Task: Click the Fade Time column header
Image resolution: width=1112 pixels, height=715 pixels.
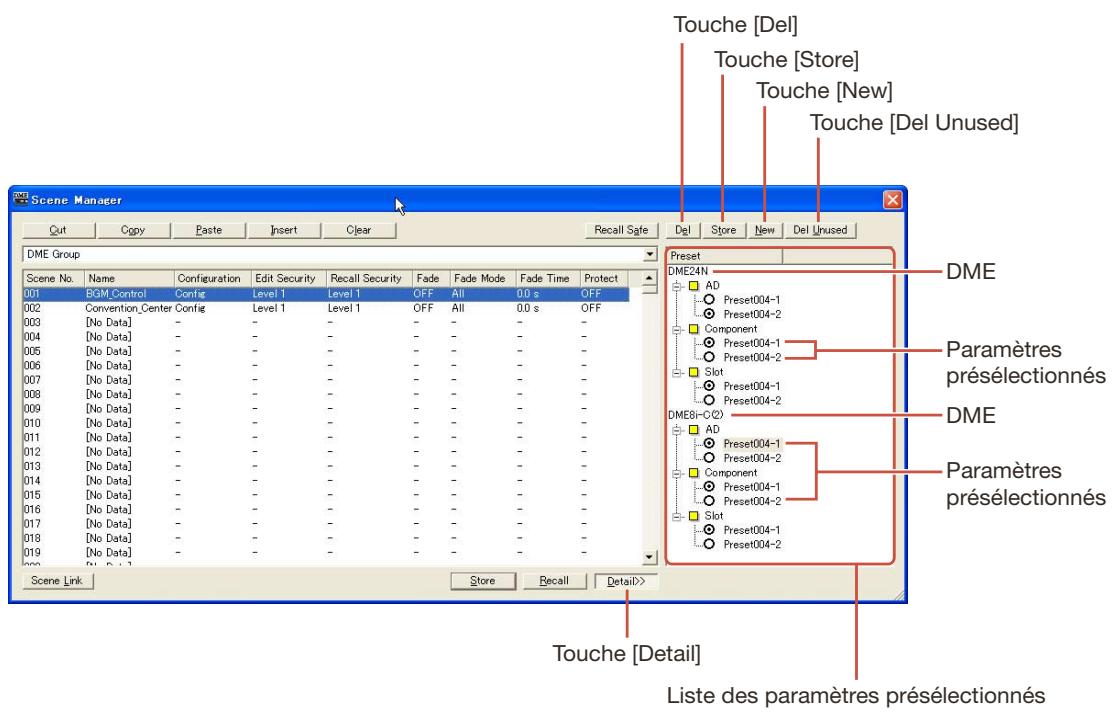Action: (x=547, y=278)
